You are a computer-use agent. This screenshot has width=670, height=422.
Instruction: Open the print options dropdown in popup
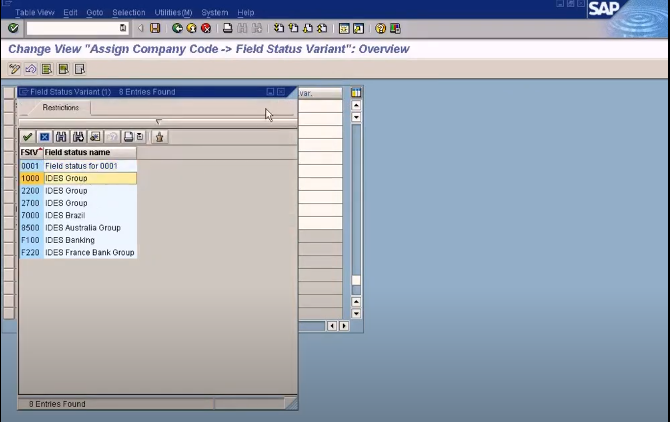(140, 137)
